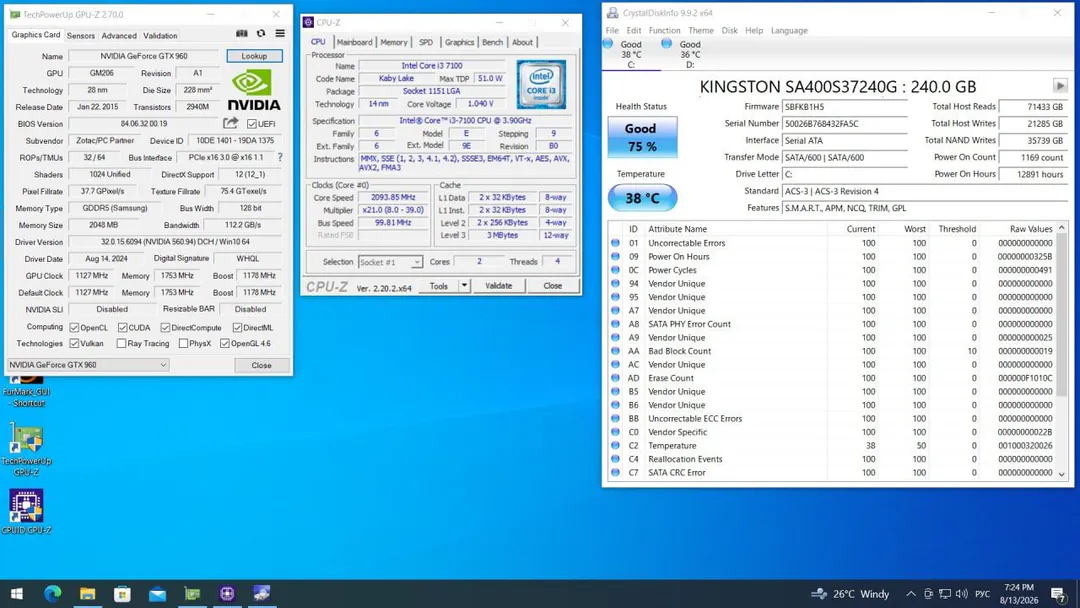The height and width of the screenshot is (608, 1080).
Task: Show hidden tray icons chevron
Action: tap(911, 594)
